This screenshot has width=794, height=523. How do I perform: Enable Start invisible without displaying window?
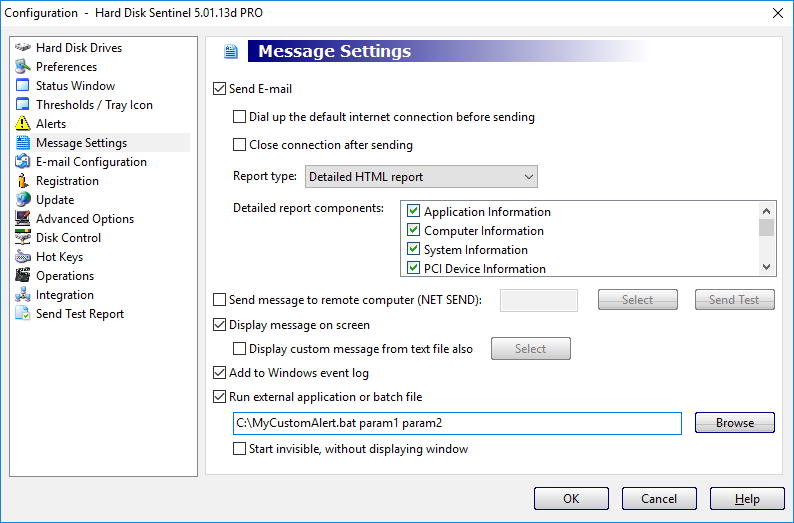click(239, 449)
